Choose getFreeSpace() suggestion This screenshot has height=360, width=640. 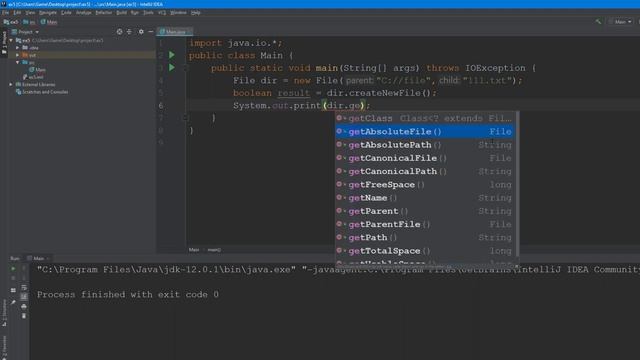click(424, 184)
